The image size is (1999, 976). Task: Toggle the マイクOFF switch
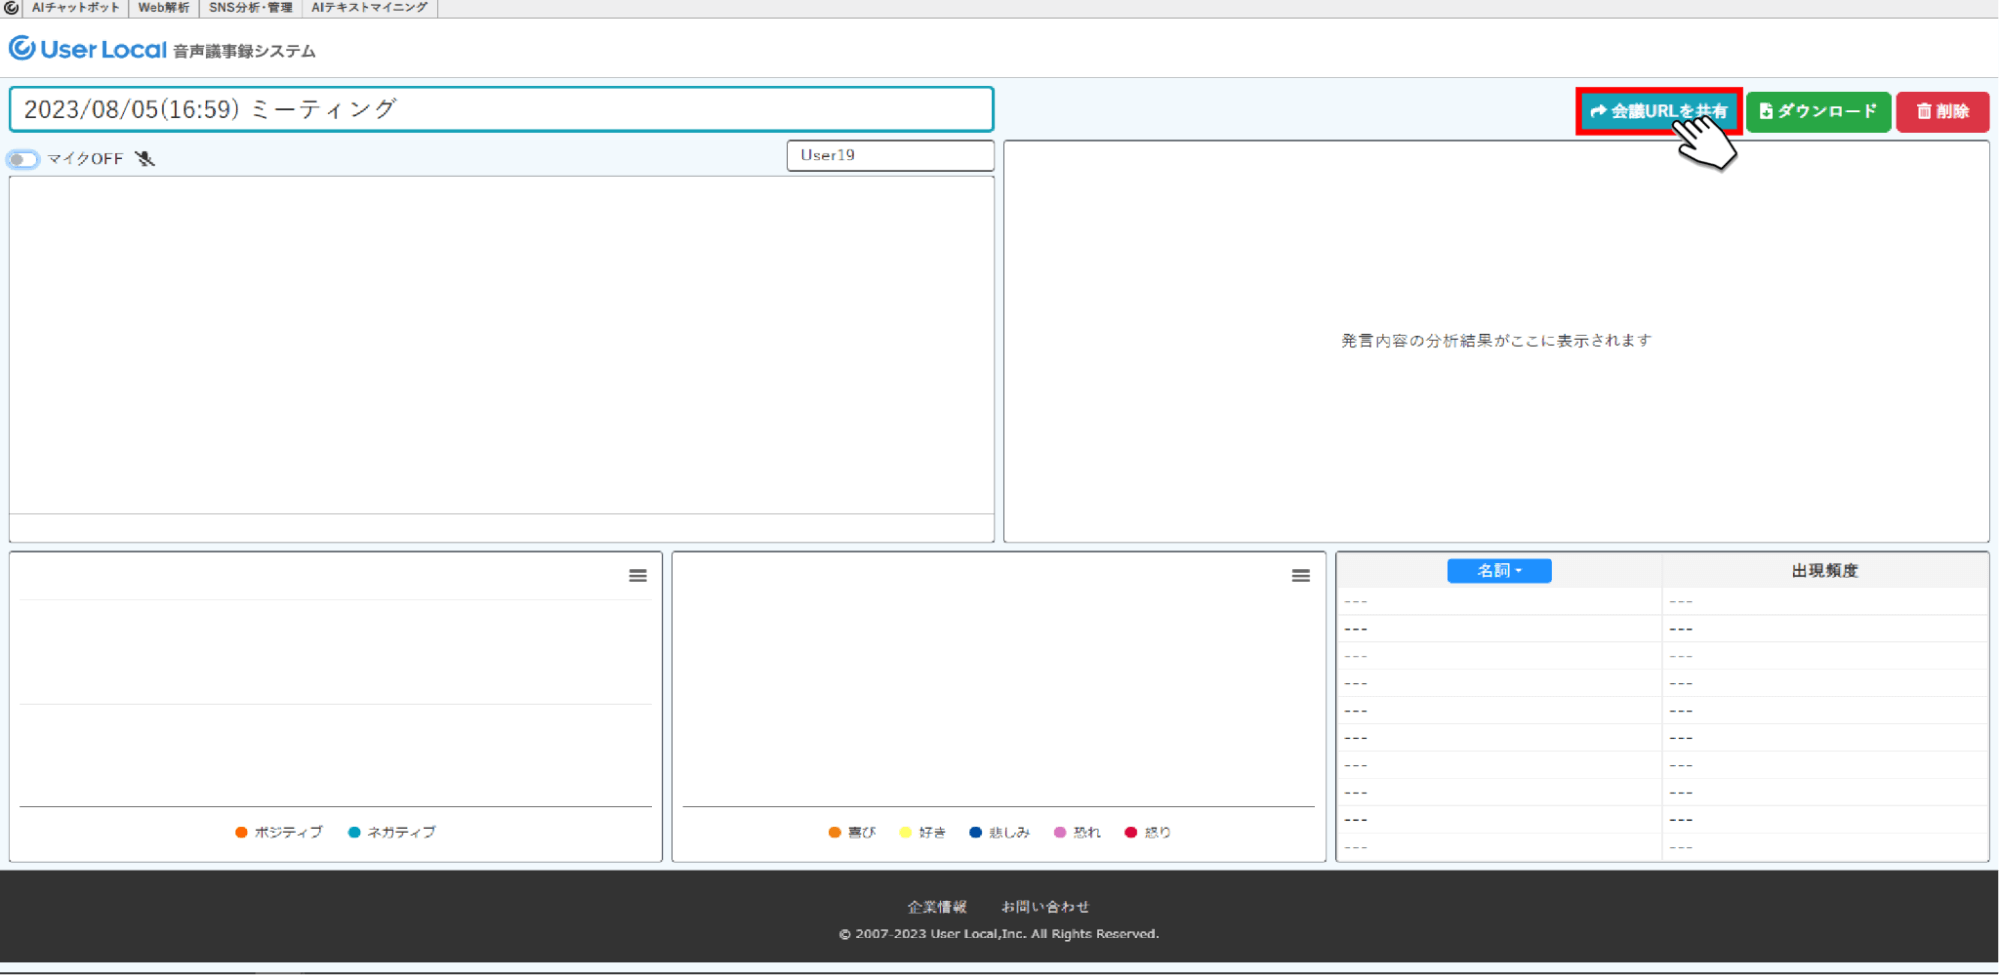tap(23, 159)
